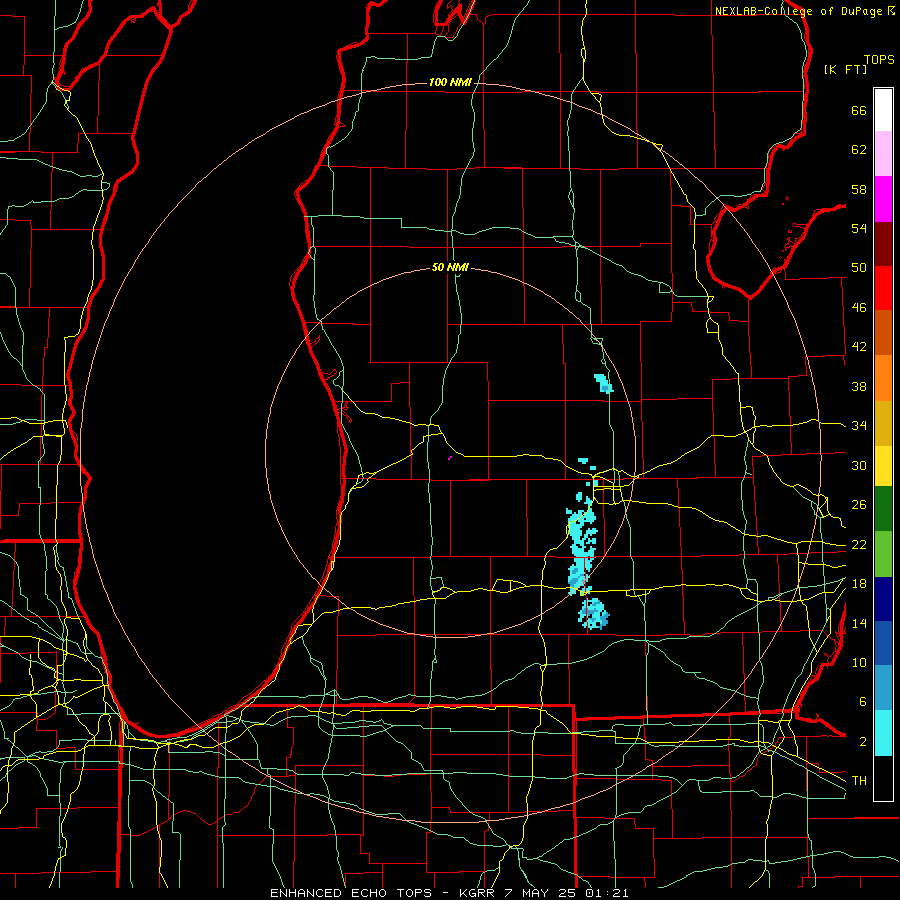Click the "TH" threshold label
Screen dimensions: 900x900
click(859, 780)
